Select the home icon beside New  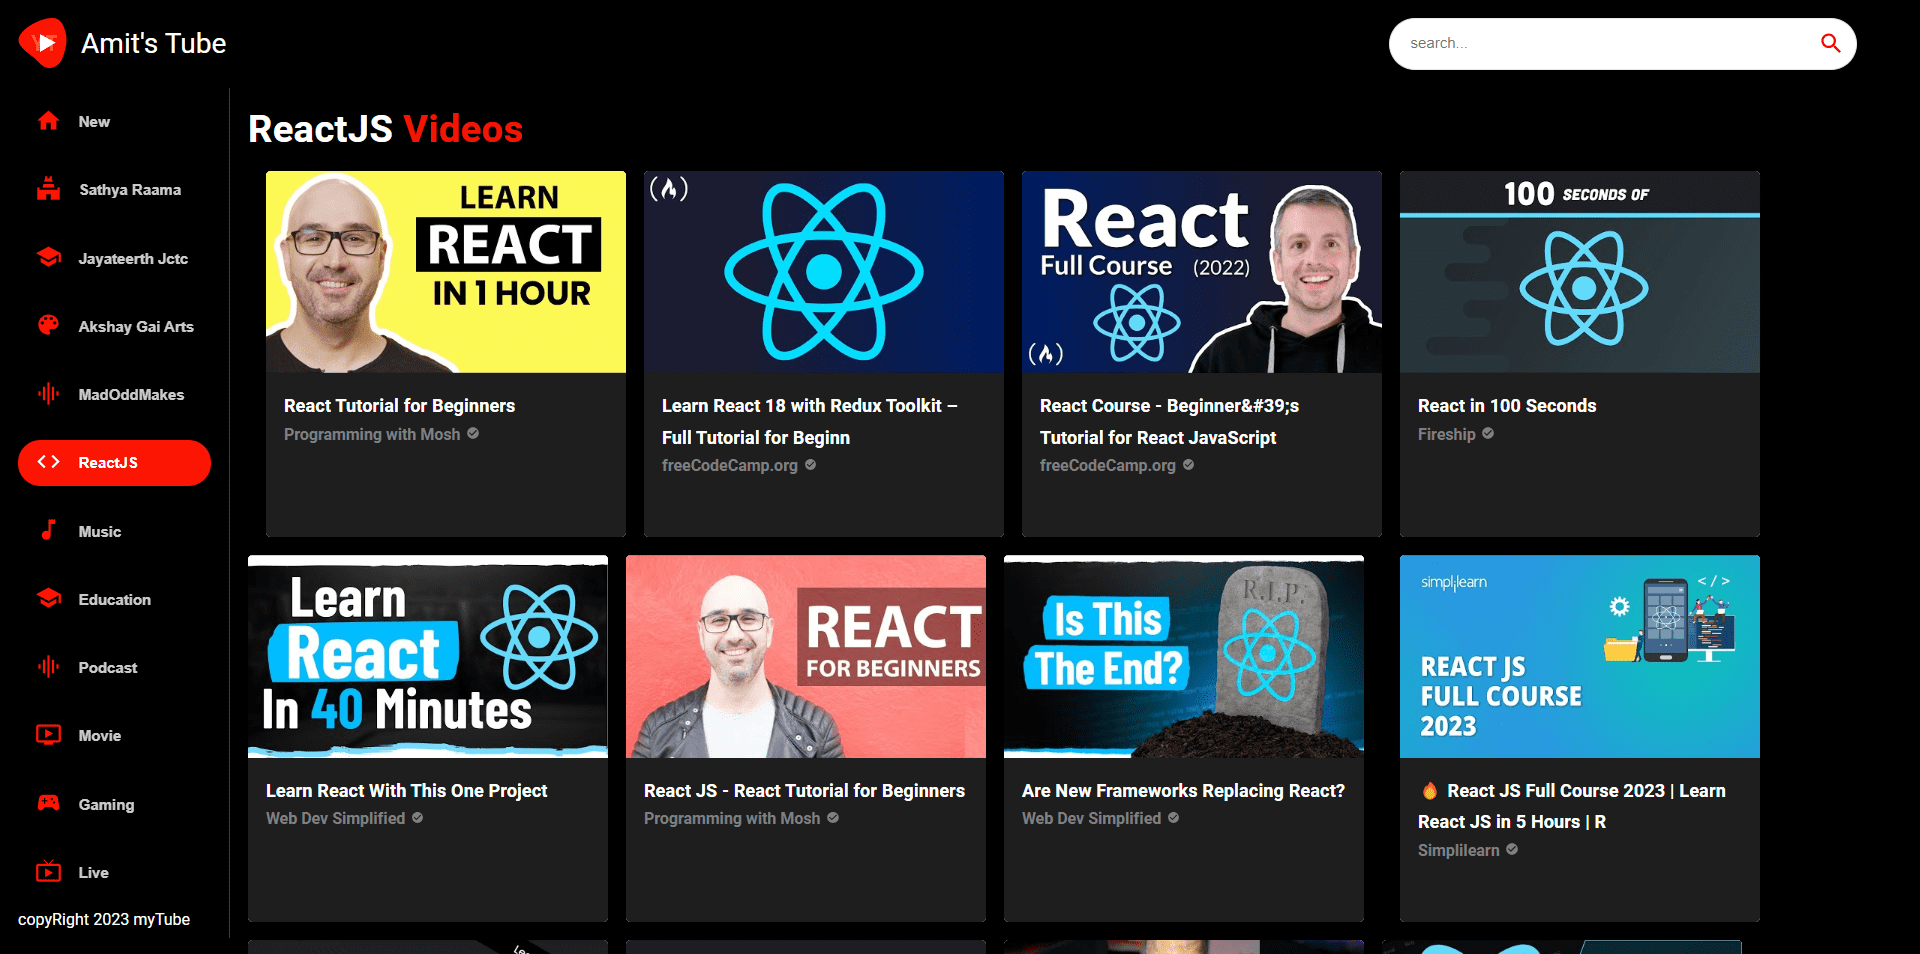tap(48, 121)
